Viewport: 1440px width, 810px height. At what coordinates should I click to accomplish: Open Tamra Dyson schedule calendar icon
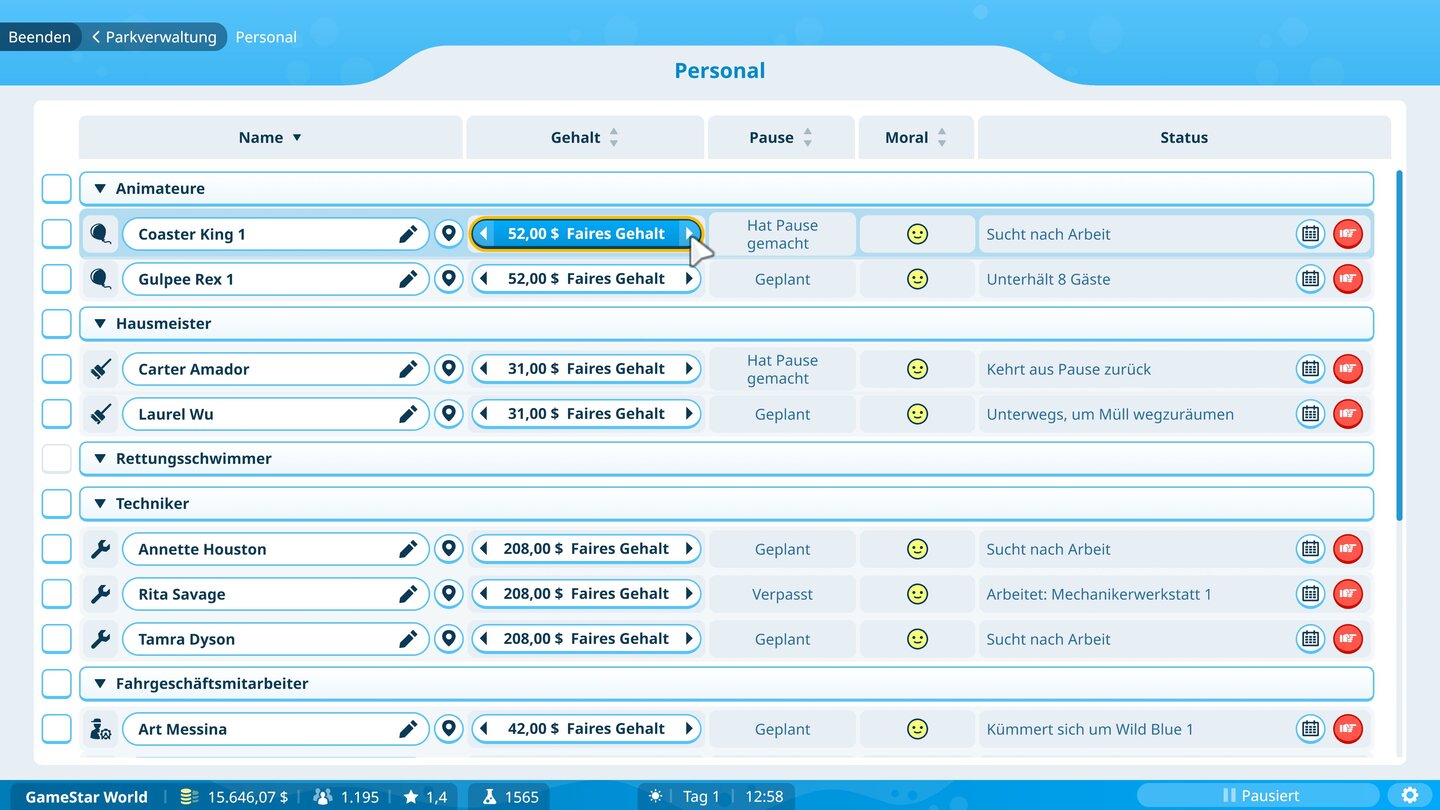tap(1310, 639)
